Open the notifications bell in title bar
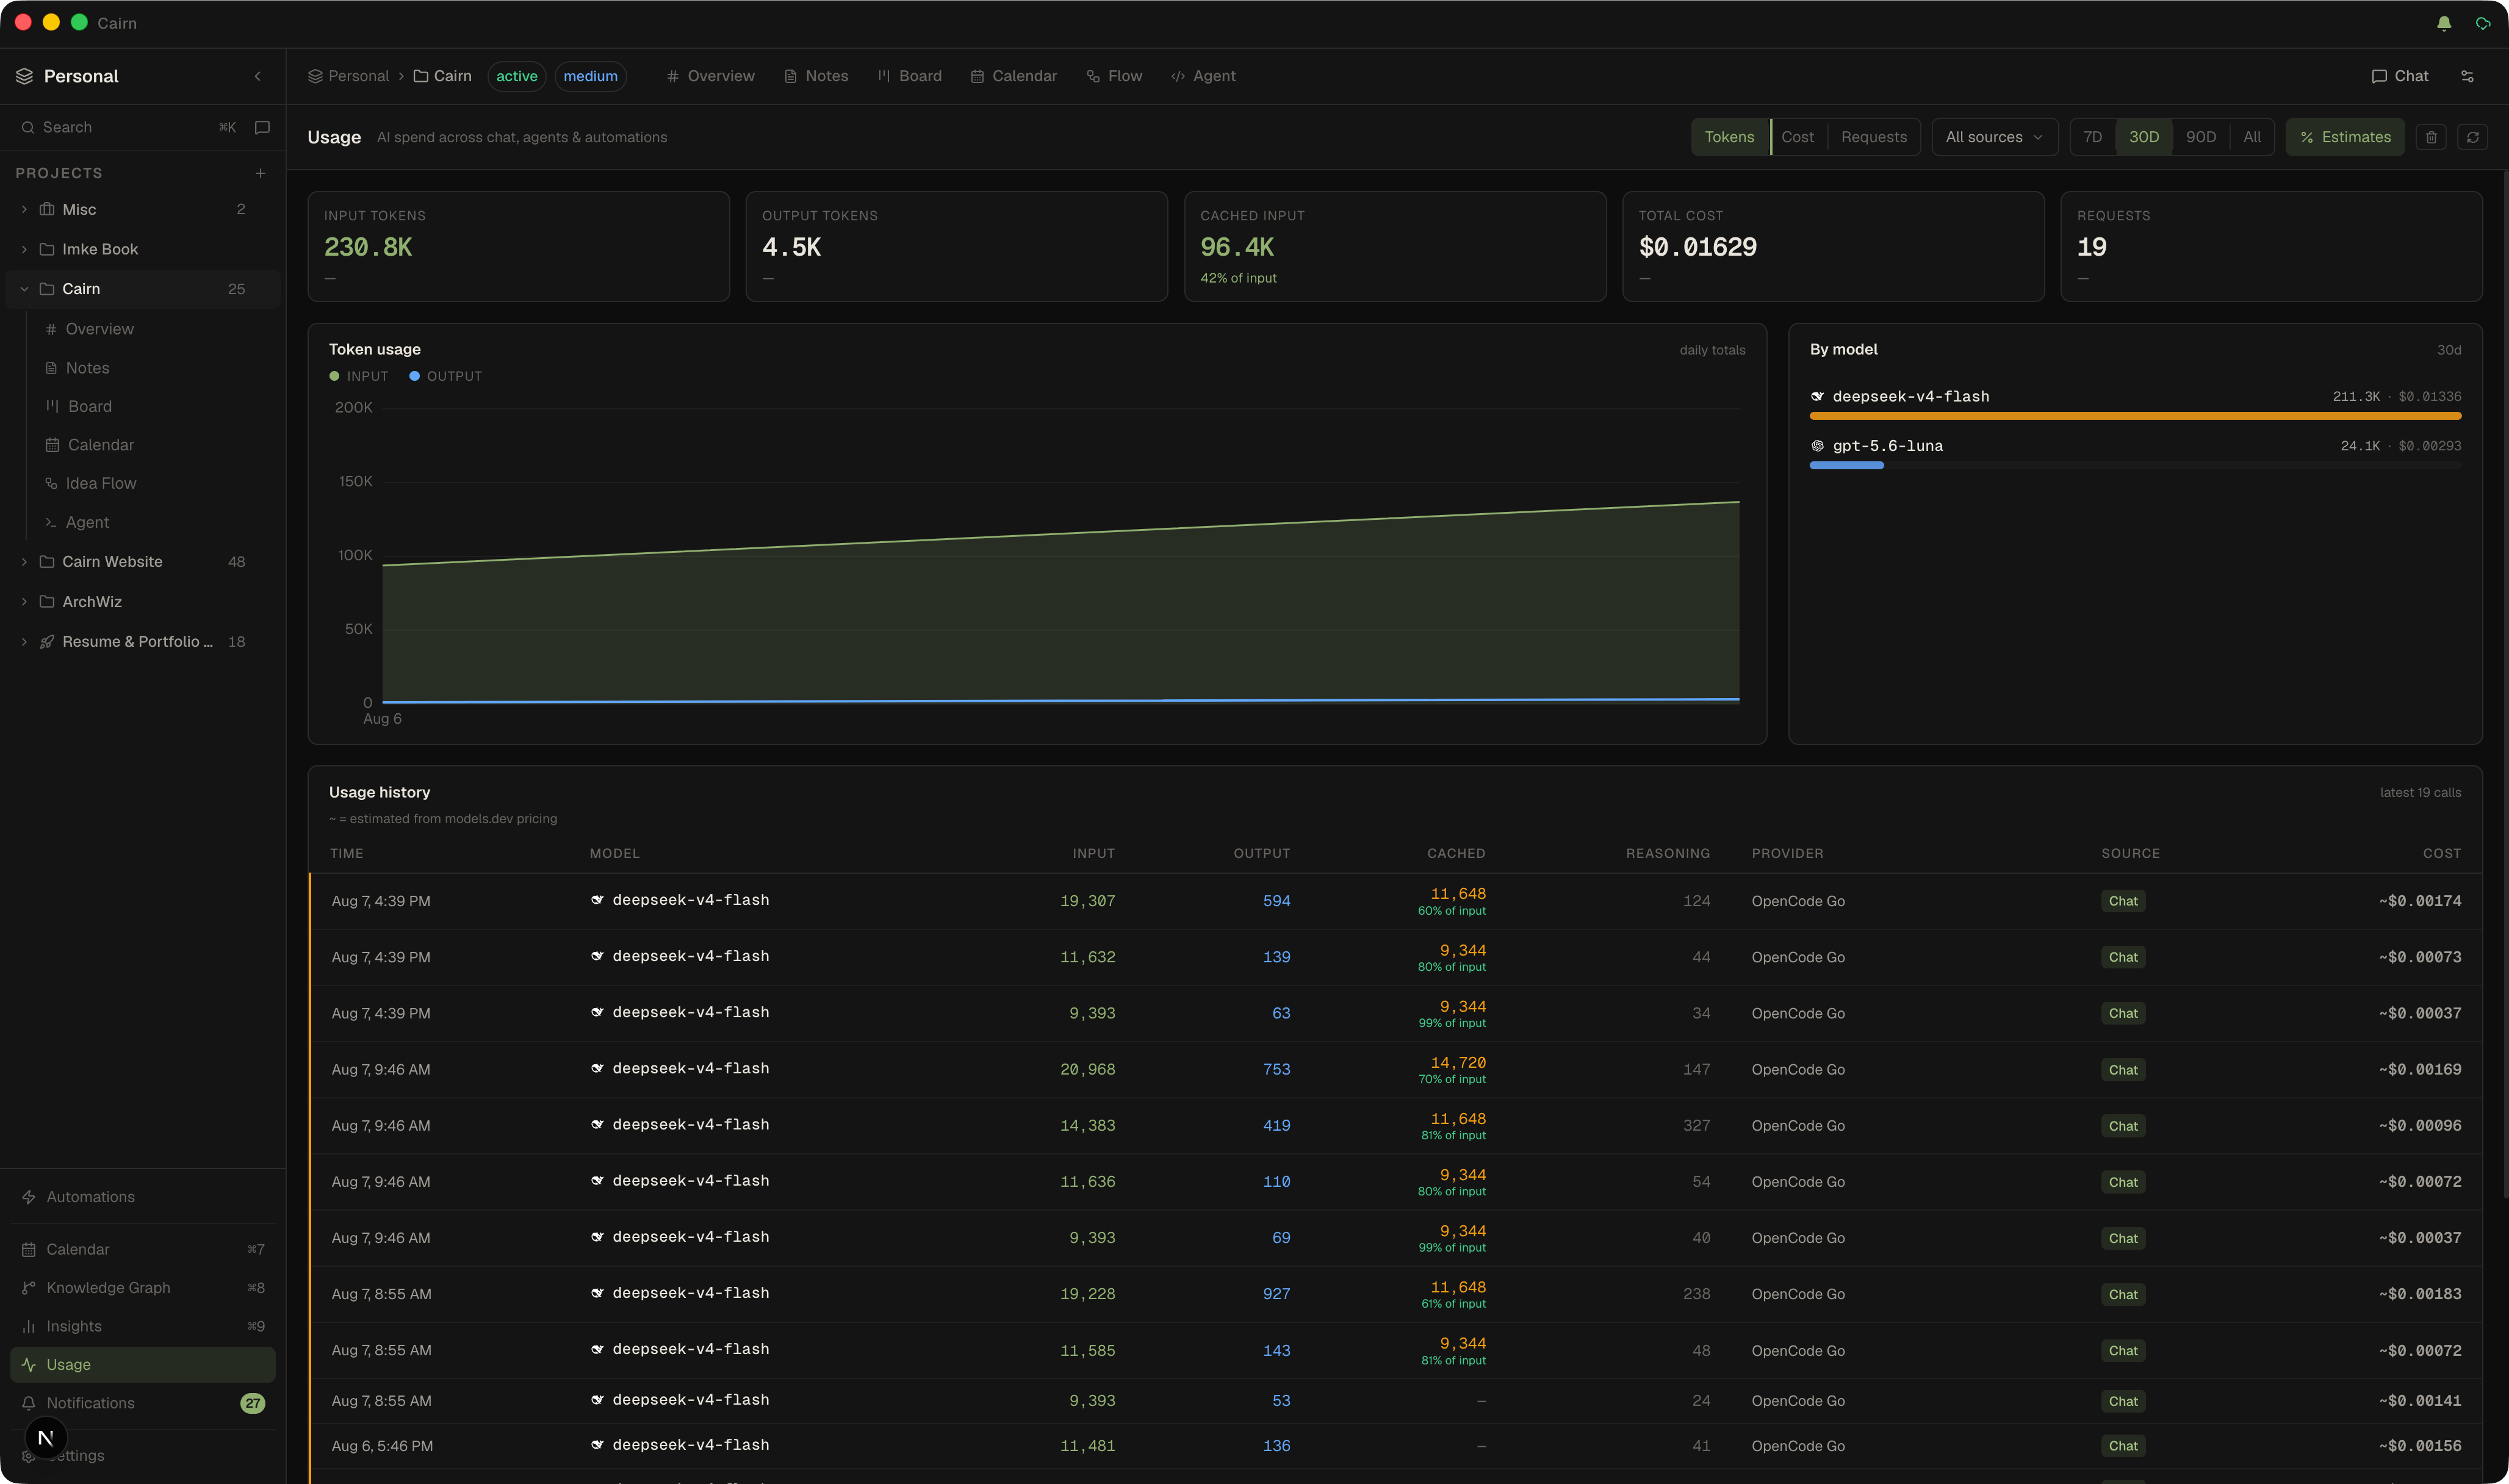 coord(2443,23)
